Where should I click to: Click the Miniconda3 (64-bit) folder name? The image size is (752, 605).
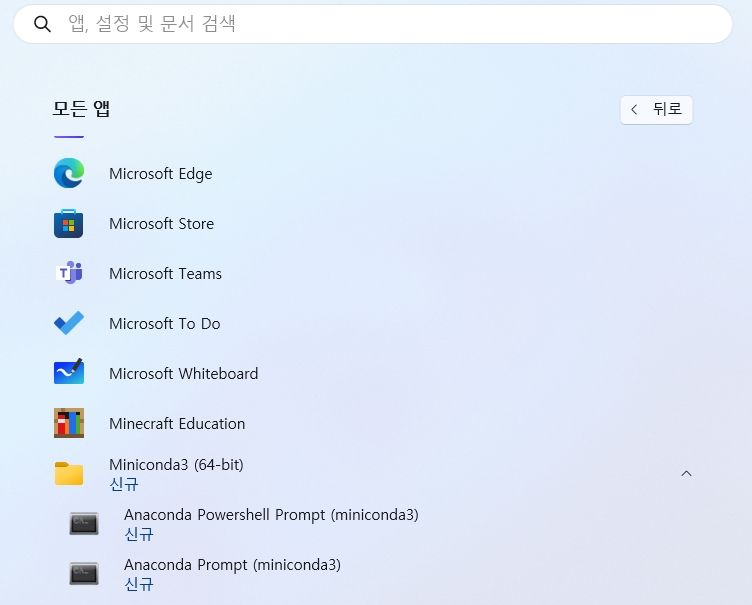pos(176,464)
